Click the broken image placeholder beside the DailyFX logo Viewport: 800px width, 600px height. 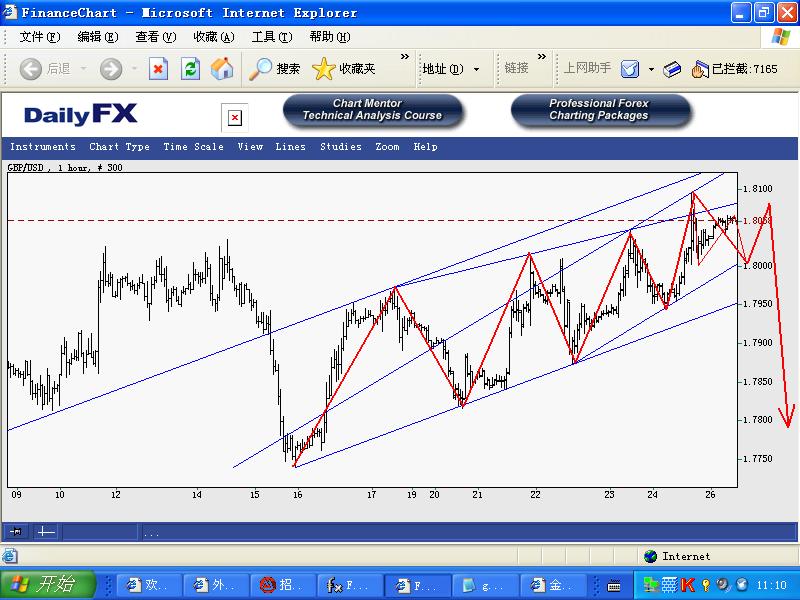[x=235, y=118]
